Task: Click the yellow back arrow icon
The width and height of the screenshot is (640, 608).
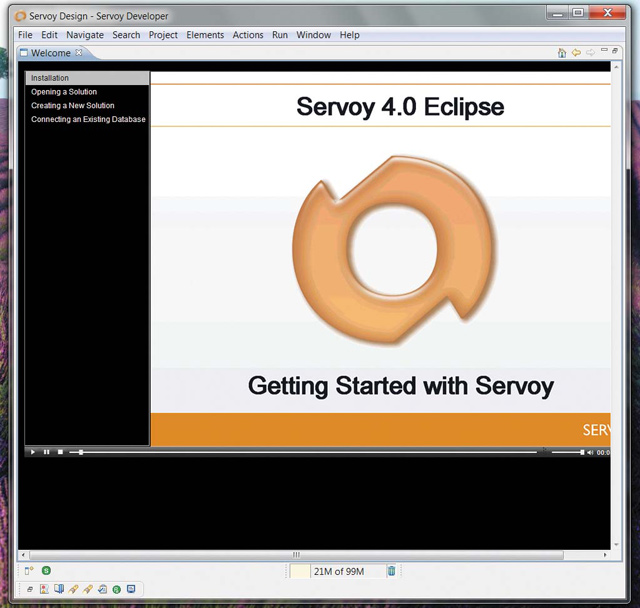Action: [576, 53]
